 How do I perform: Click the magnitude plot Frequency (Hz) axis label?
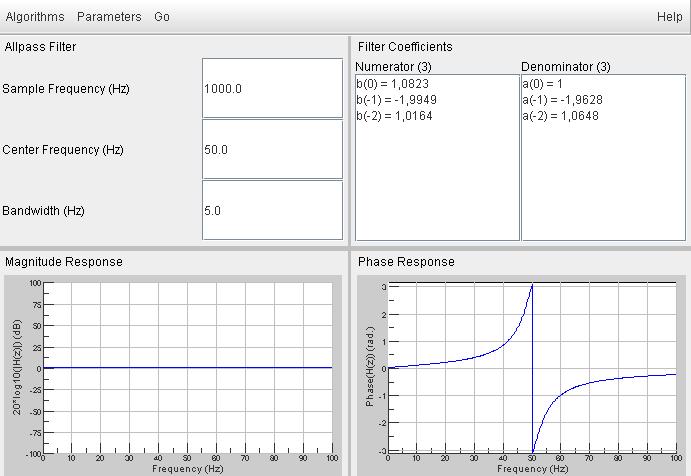click(188, 469)
